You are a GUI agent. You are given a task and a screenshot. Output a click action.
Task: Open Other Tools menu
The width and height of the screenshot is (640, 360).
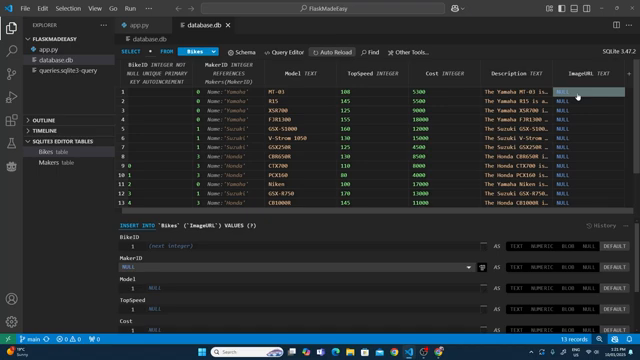tap(408, 52)
